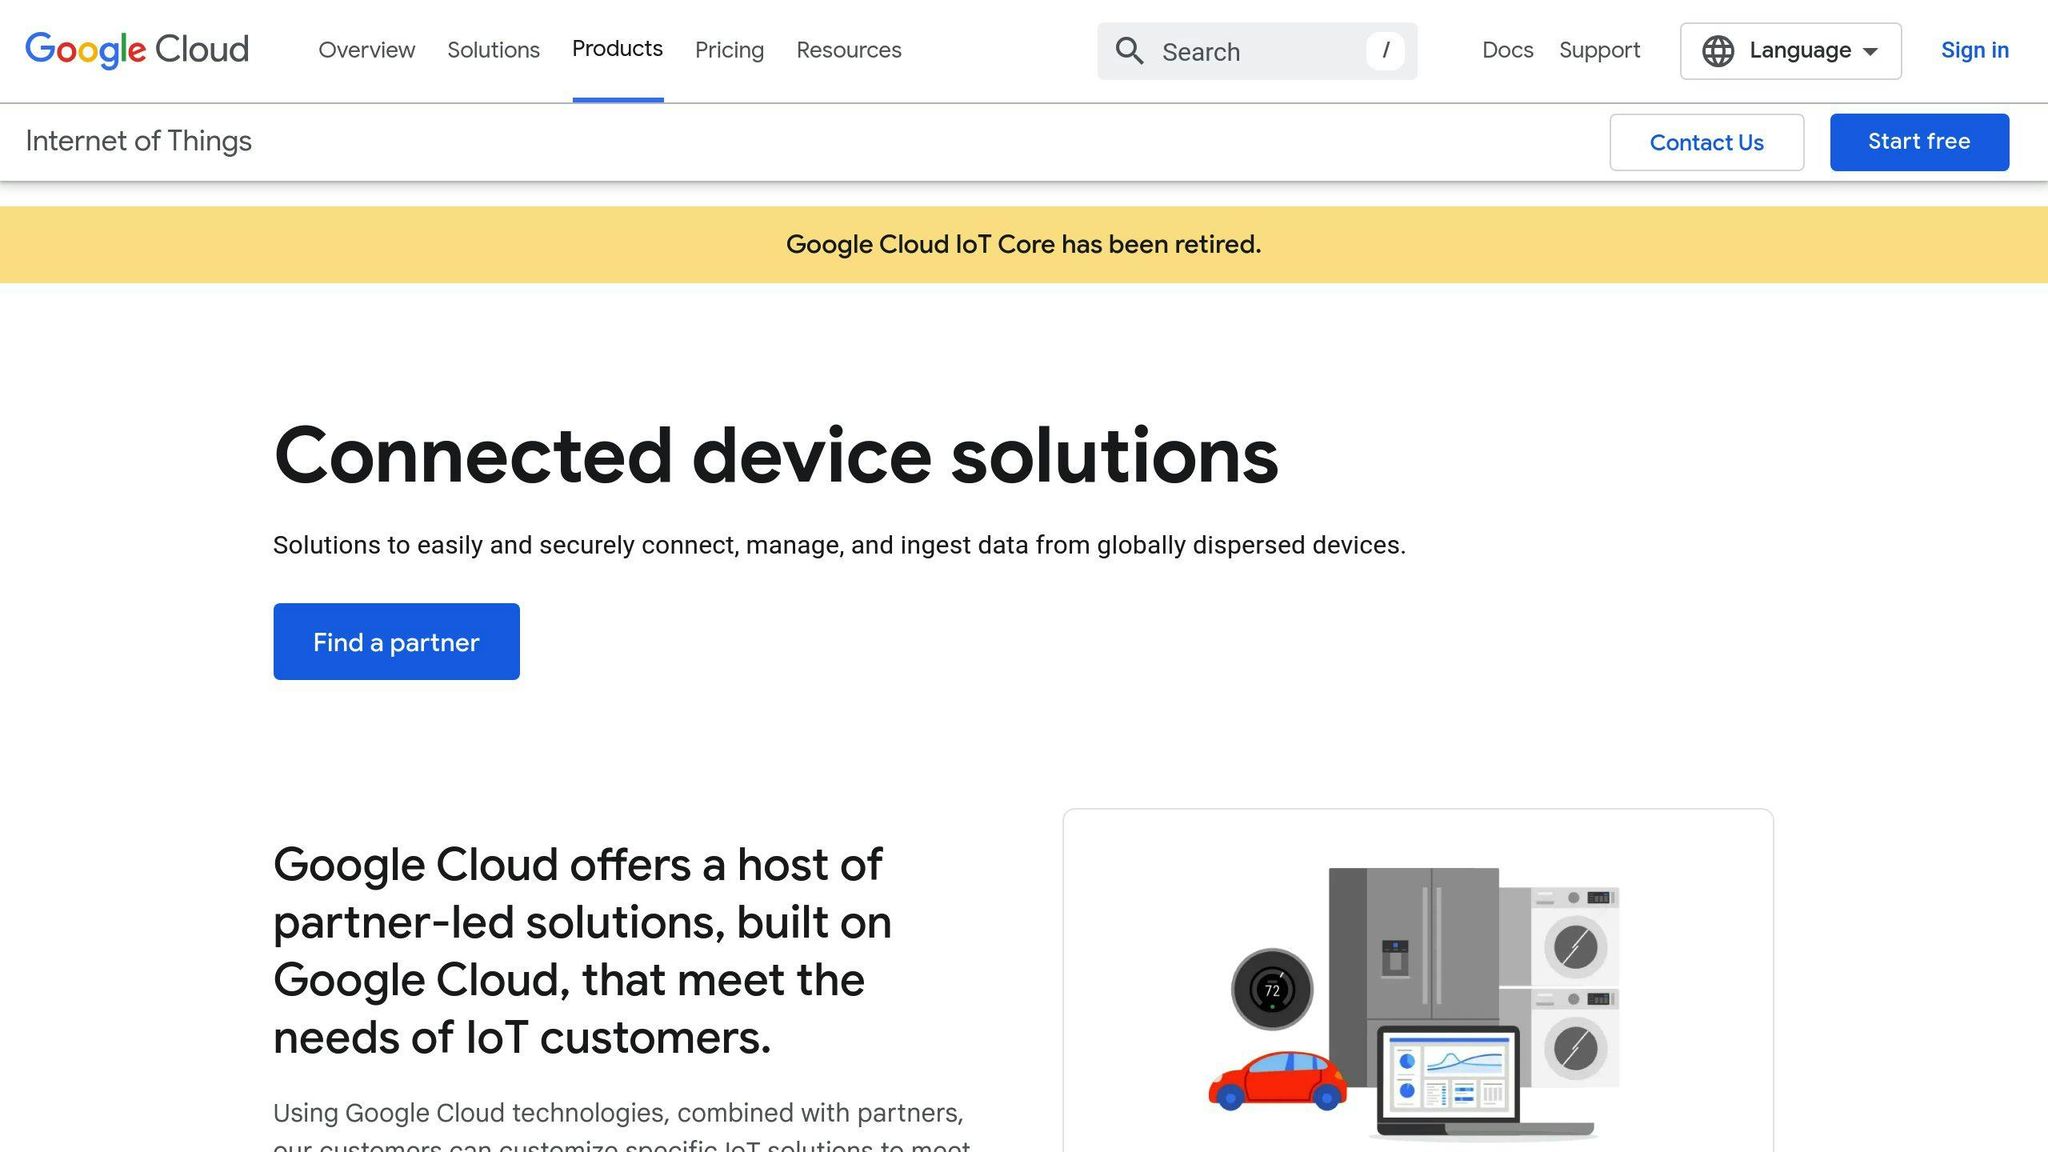Click the globe icon beside Language
Screen dimensions: 2048x1152
[1718, 51]
